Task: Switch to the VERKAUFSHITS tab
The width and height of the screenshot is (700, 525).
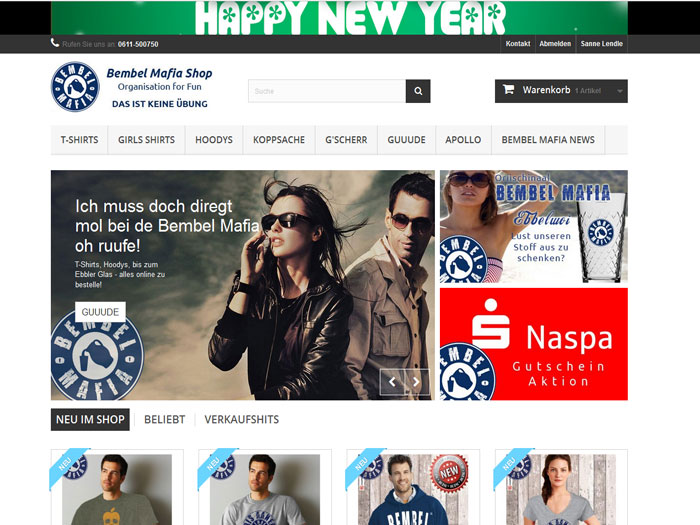Action: point(242,420)
